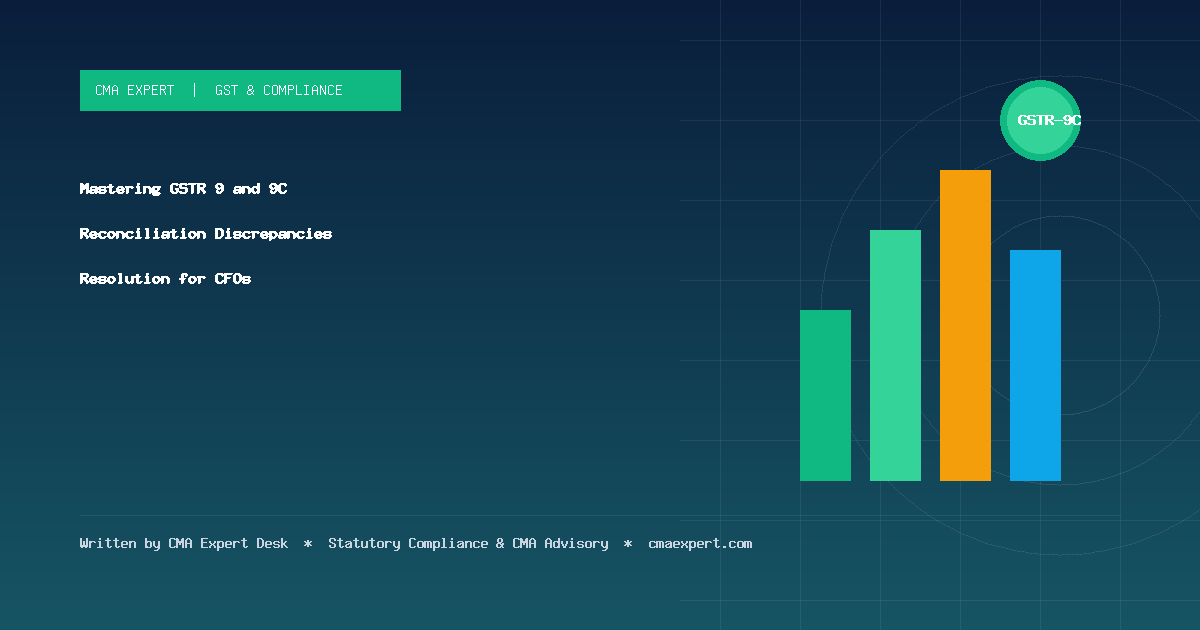
Task: Click 'Statutory Compliance & CMA Advisory' text
Action: click(468, 544)
